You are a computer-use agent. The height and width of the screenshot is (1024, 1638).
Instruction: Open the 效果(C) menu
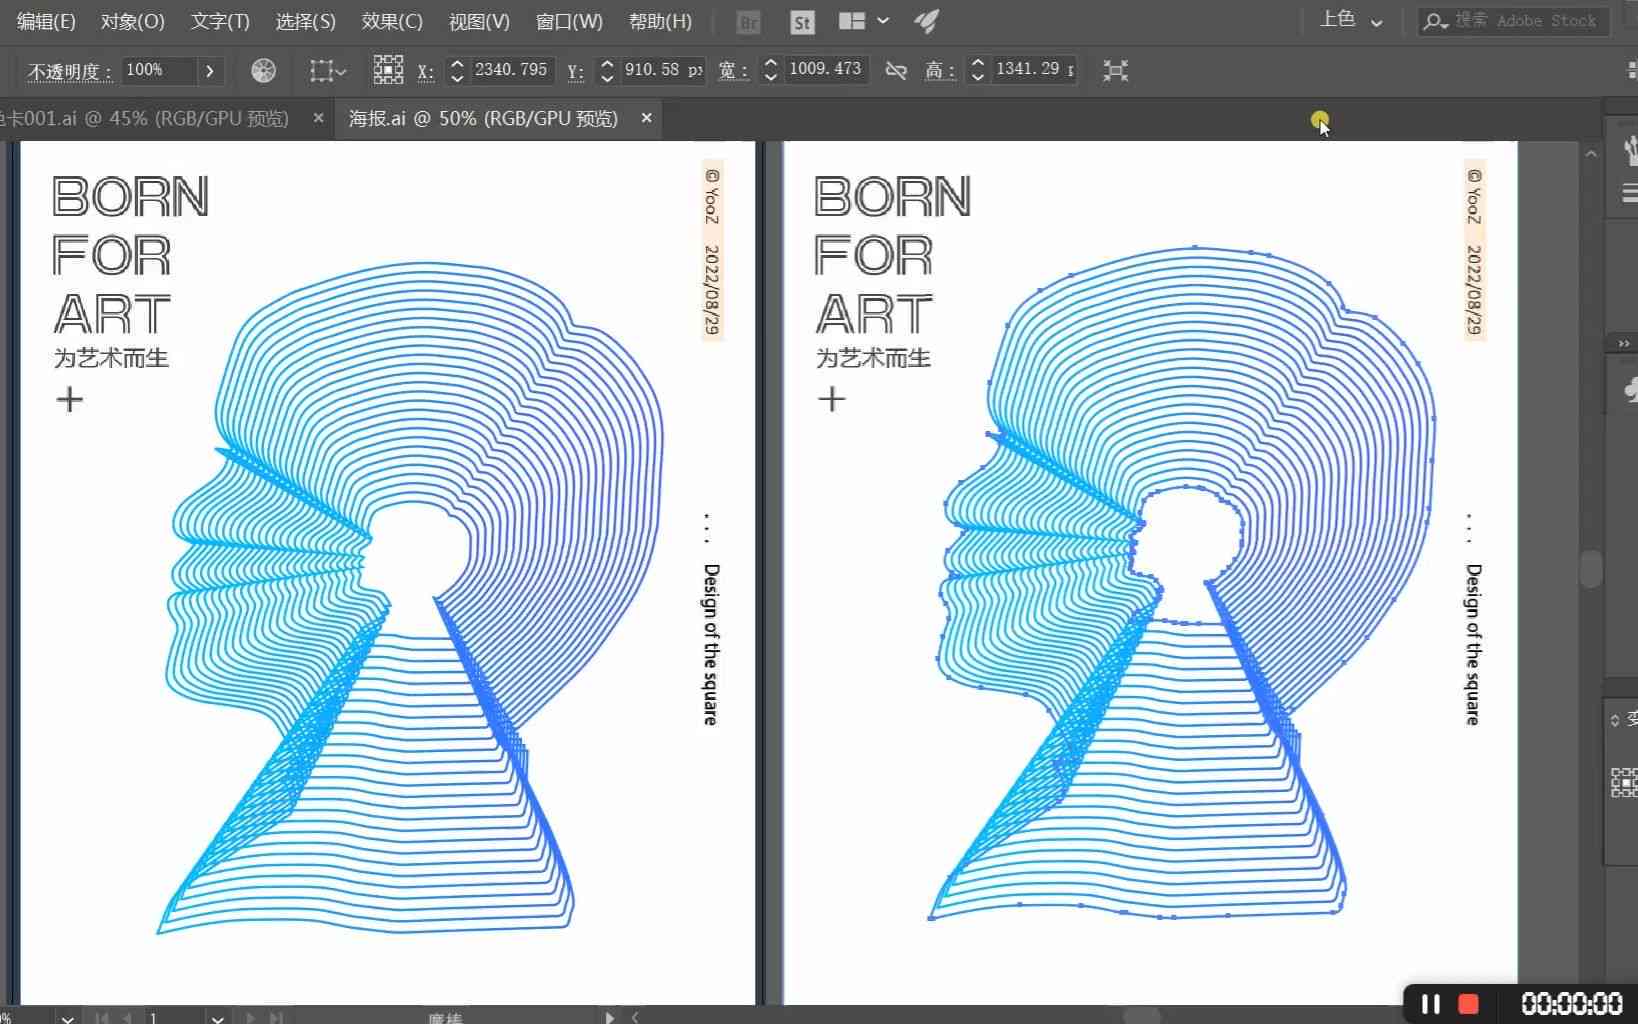click(392, 21)
